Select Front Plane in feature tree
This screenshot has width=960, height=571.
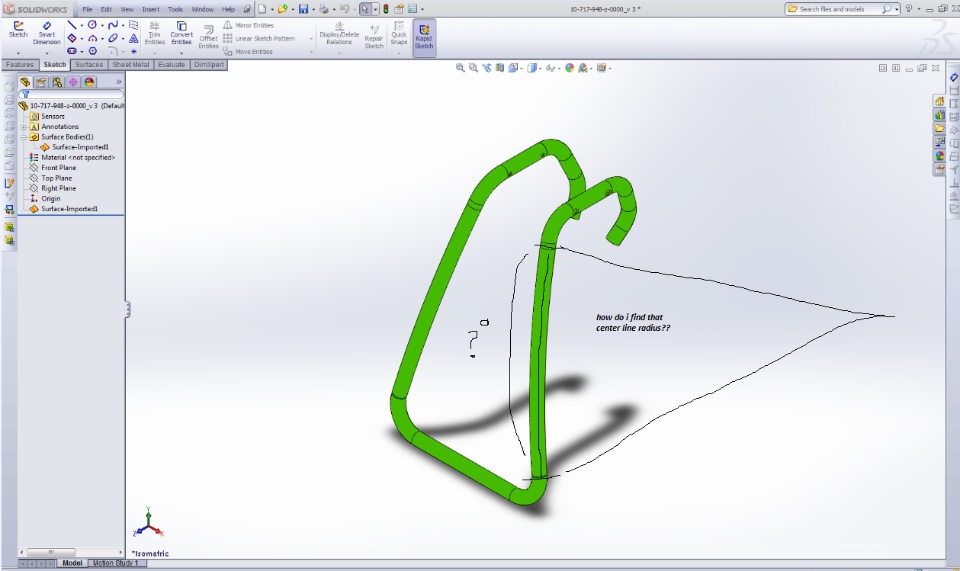pos(53,168)
